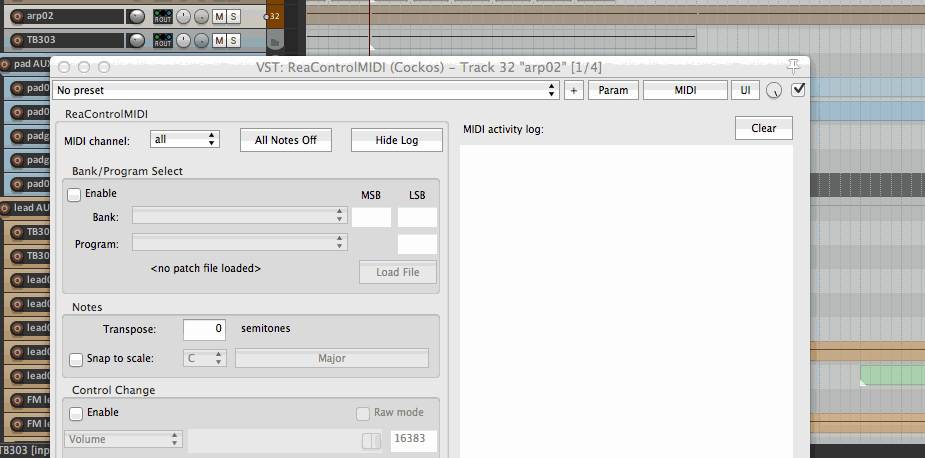Open the routing button on TB303 track
The width and height of the screenshot is (925, 458).
pos(163,40)
